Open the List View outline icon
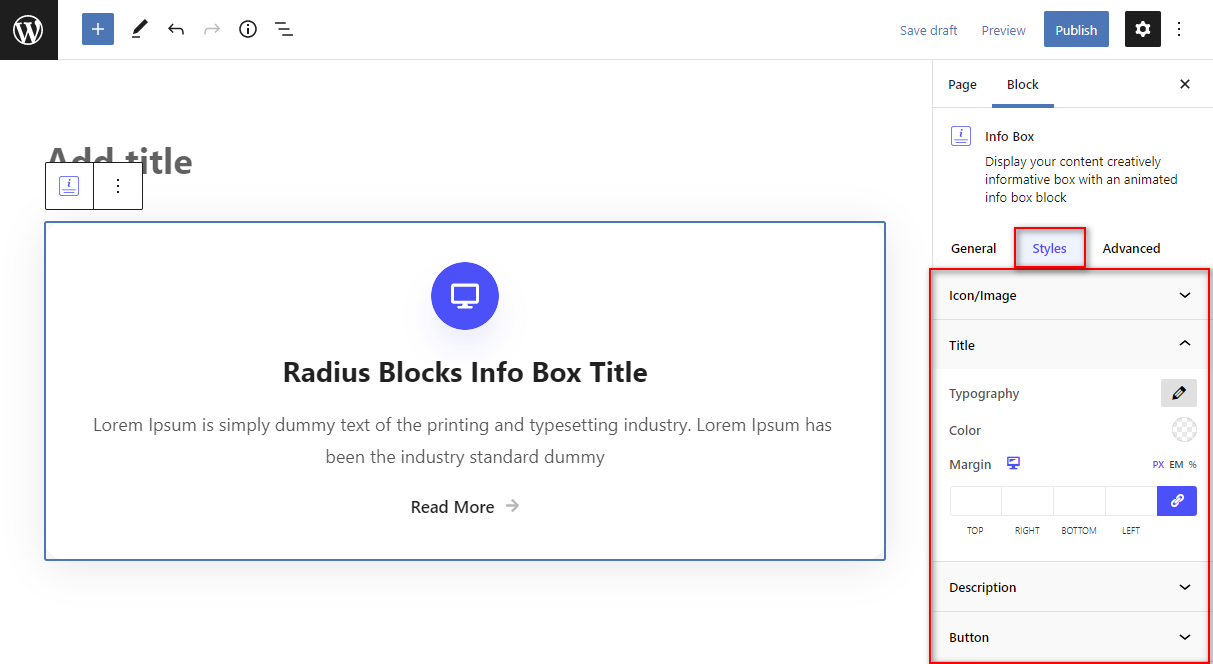The image size is (1213, 664). pos(284,29)
